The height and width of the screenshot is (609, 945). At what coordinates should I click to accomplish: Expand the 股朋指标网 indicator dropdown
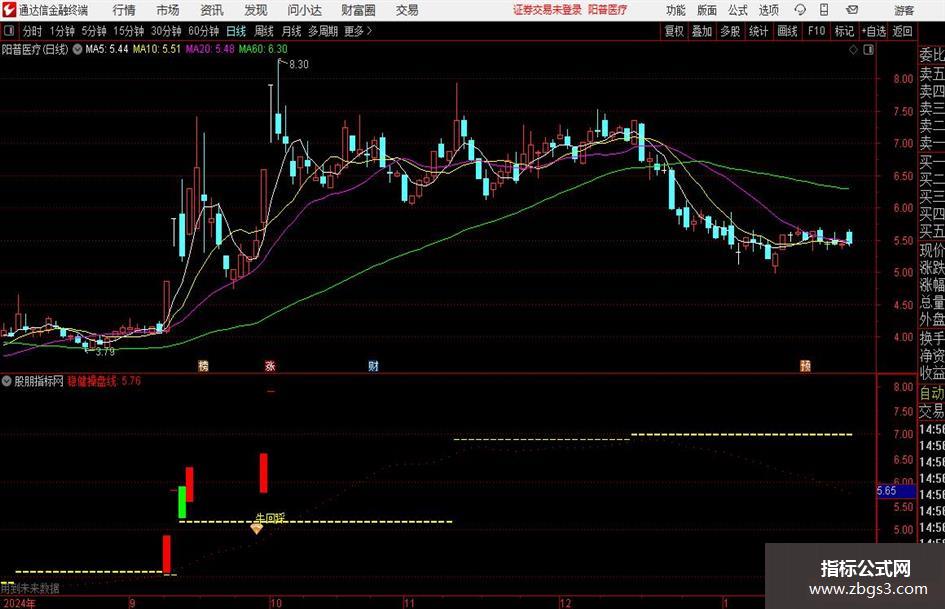(x=7, y=381)
